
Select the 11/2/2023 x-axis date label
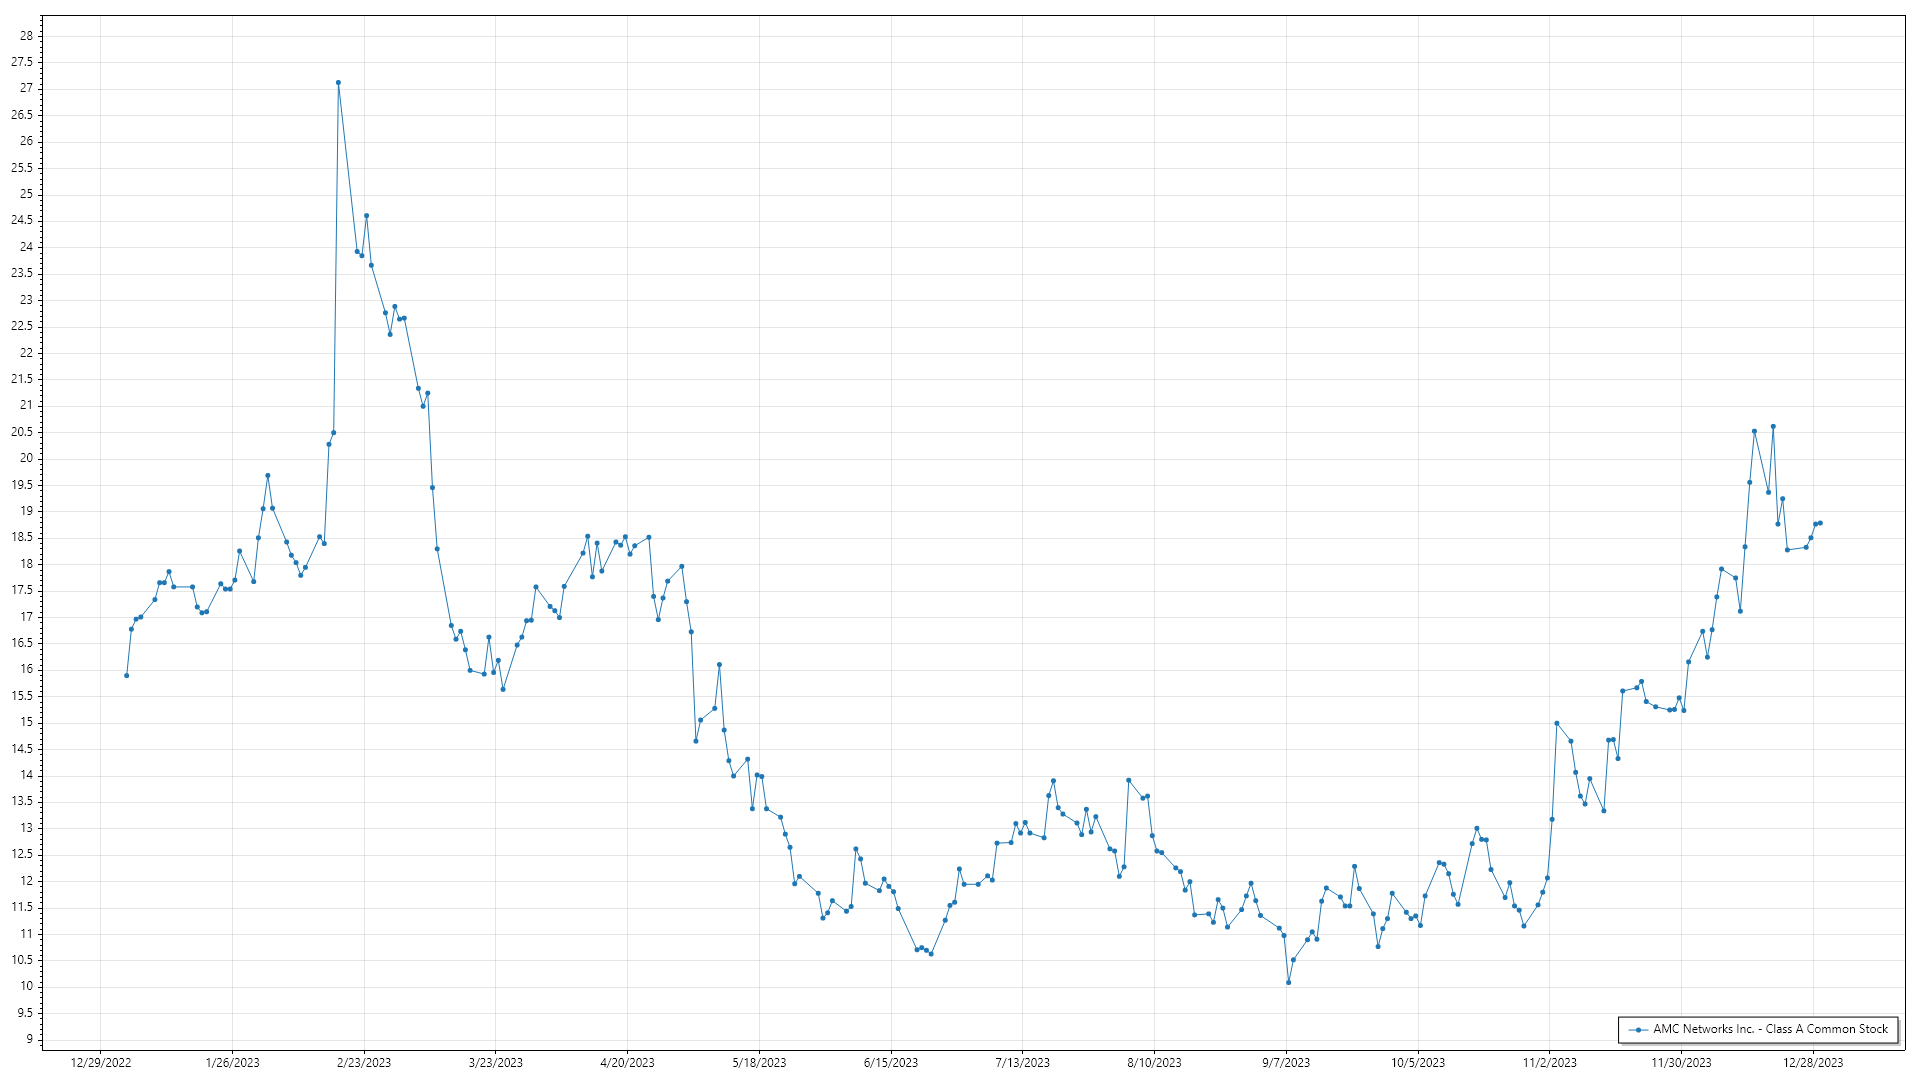1549,1062
